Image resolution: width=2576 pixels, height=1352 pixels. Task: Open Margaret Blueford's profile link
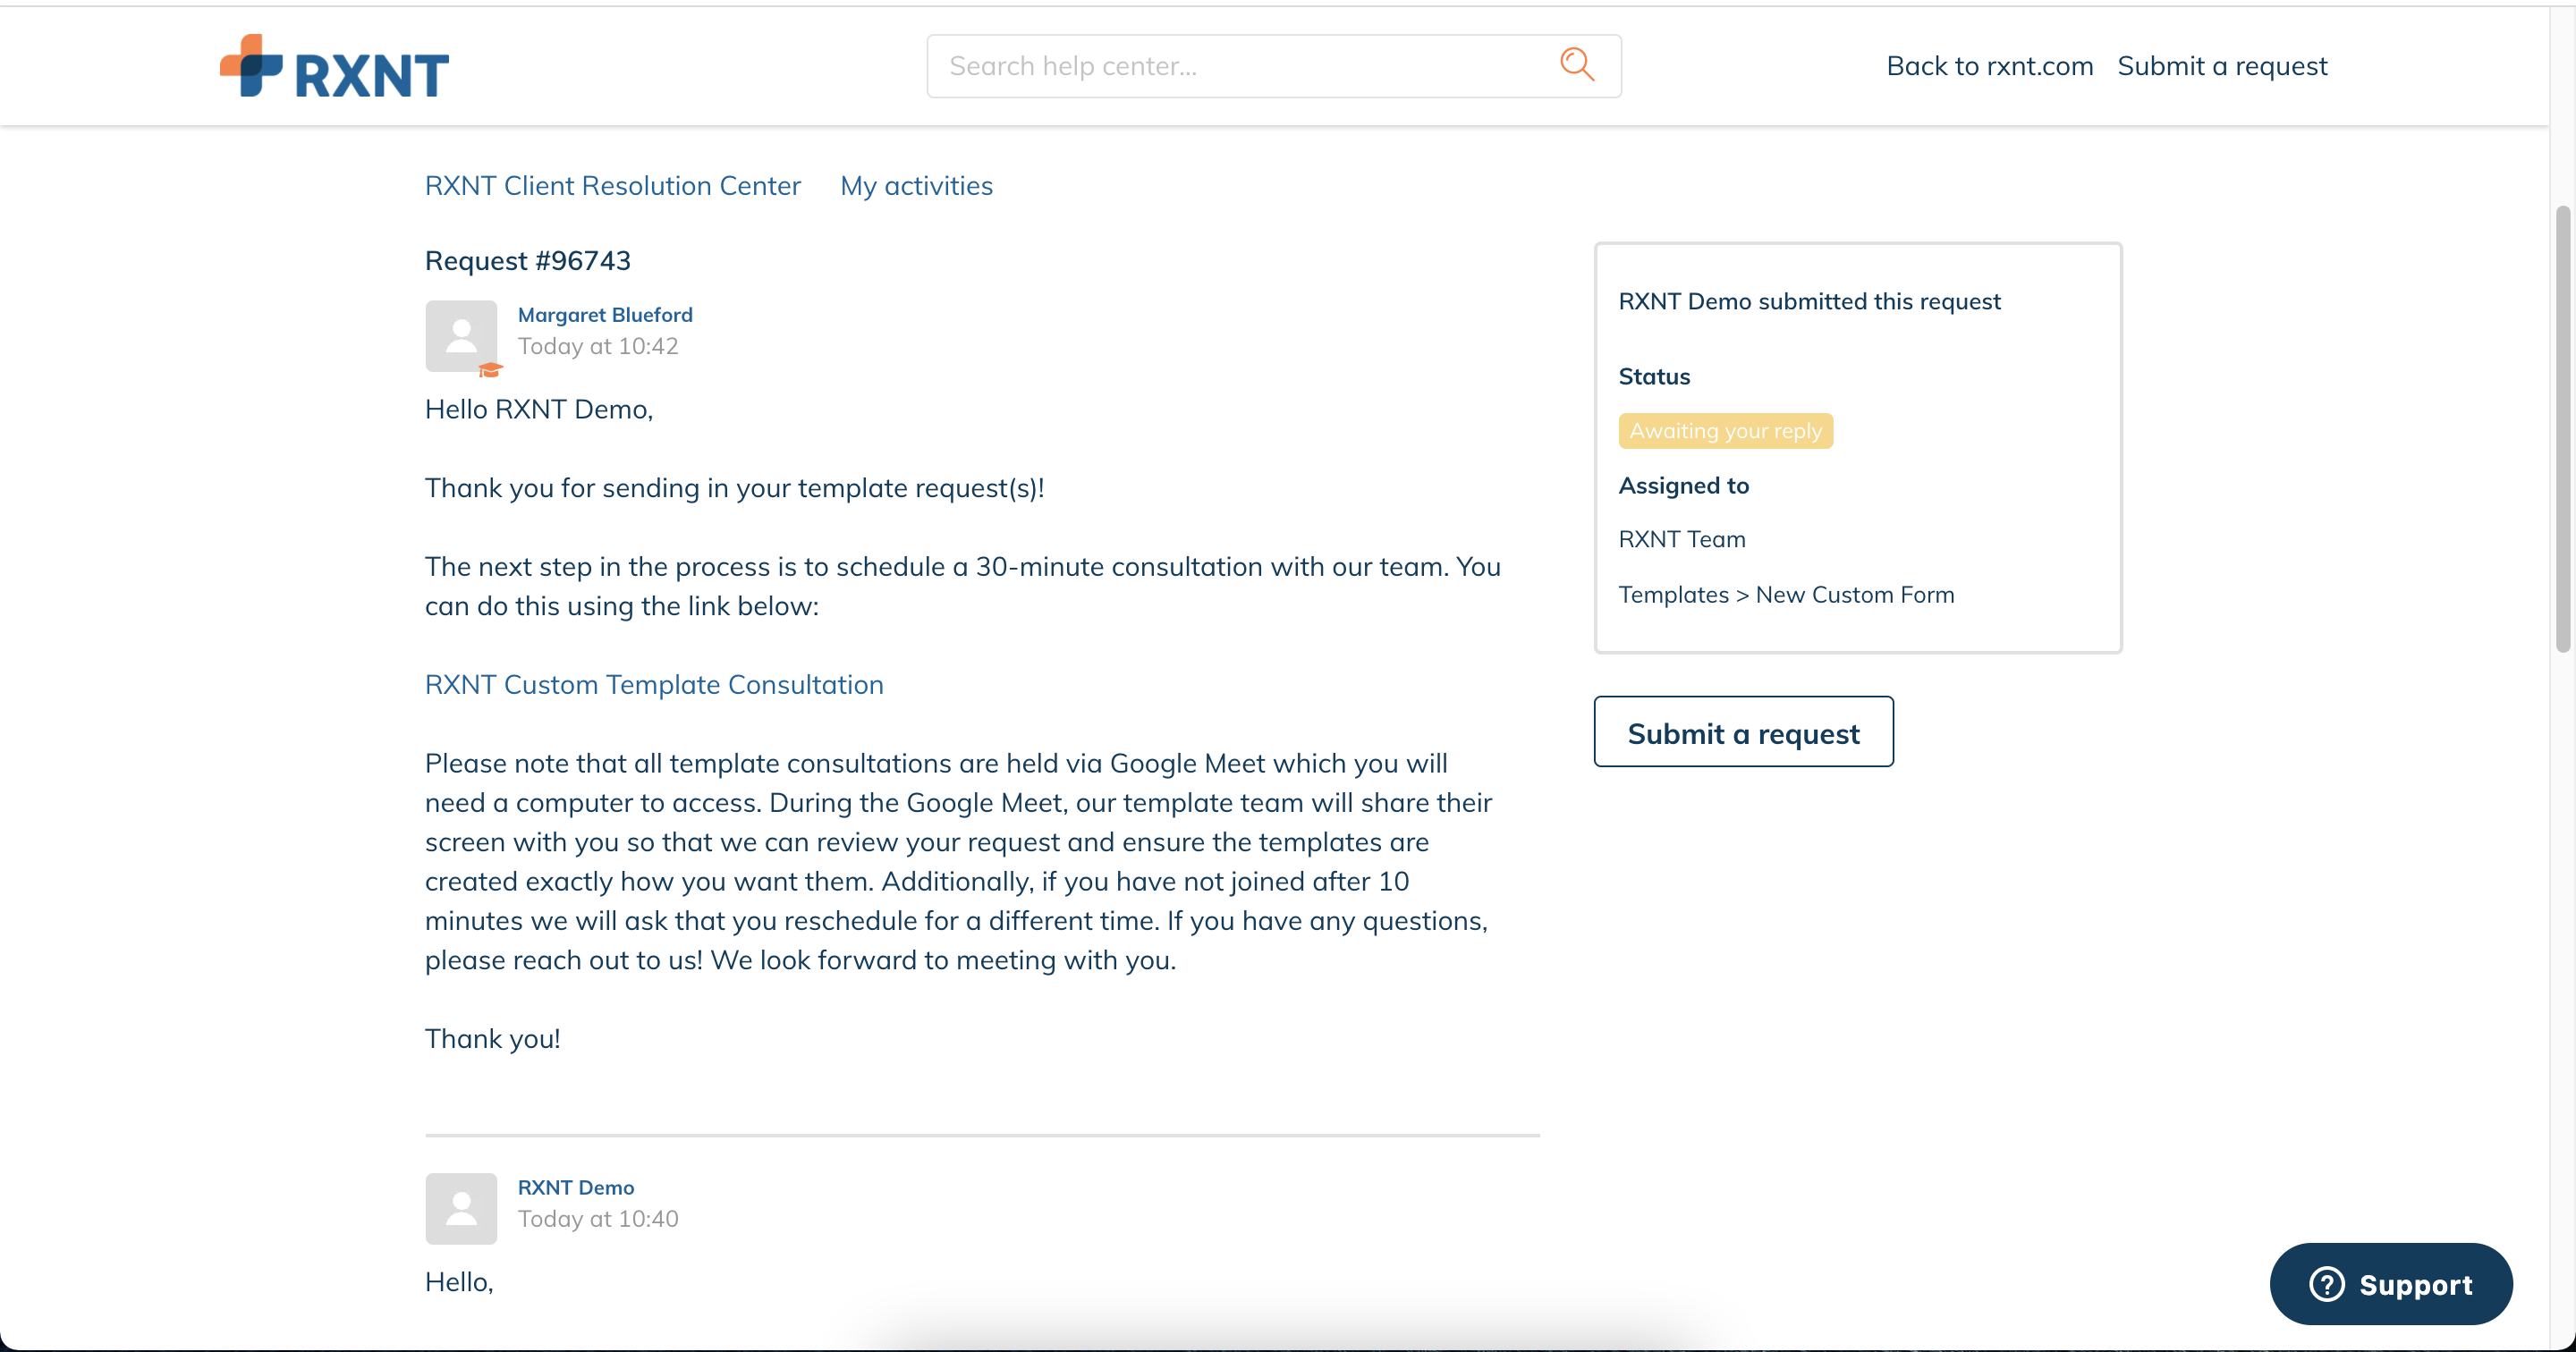(x=605, y=315)
